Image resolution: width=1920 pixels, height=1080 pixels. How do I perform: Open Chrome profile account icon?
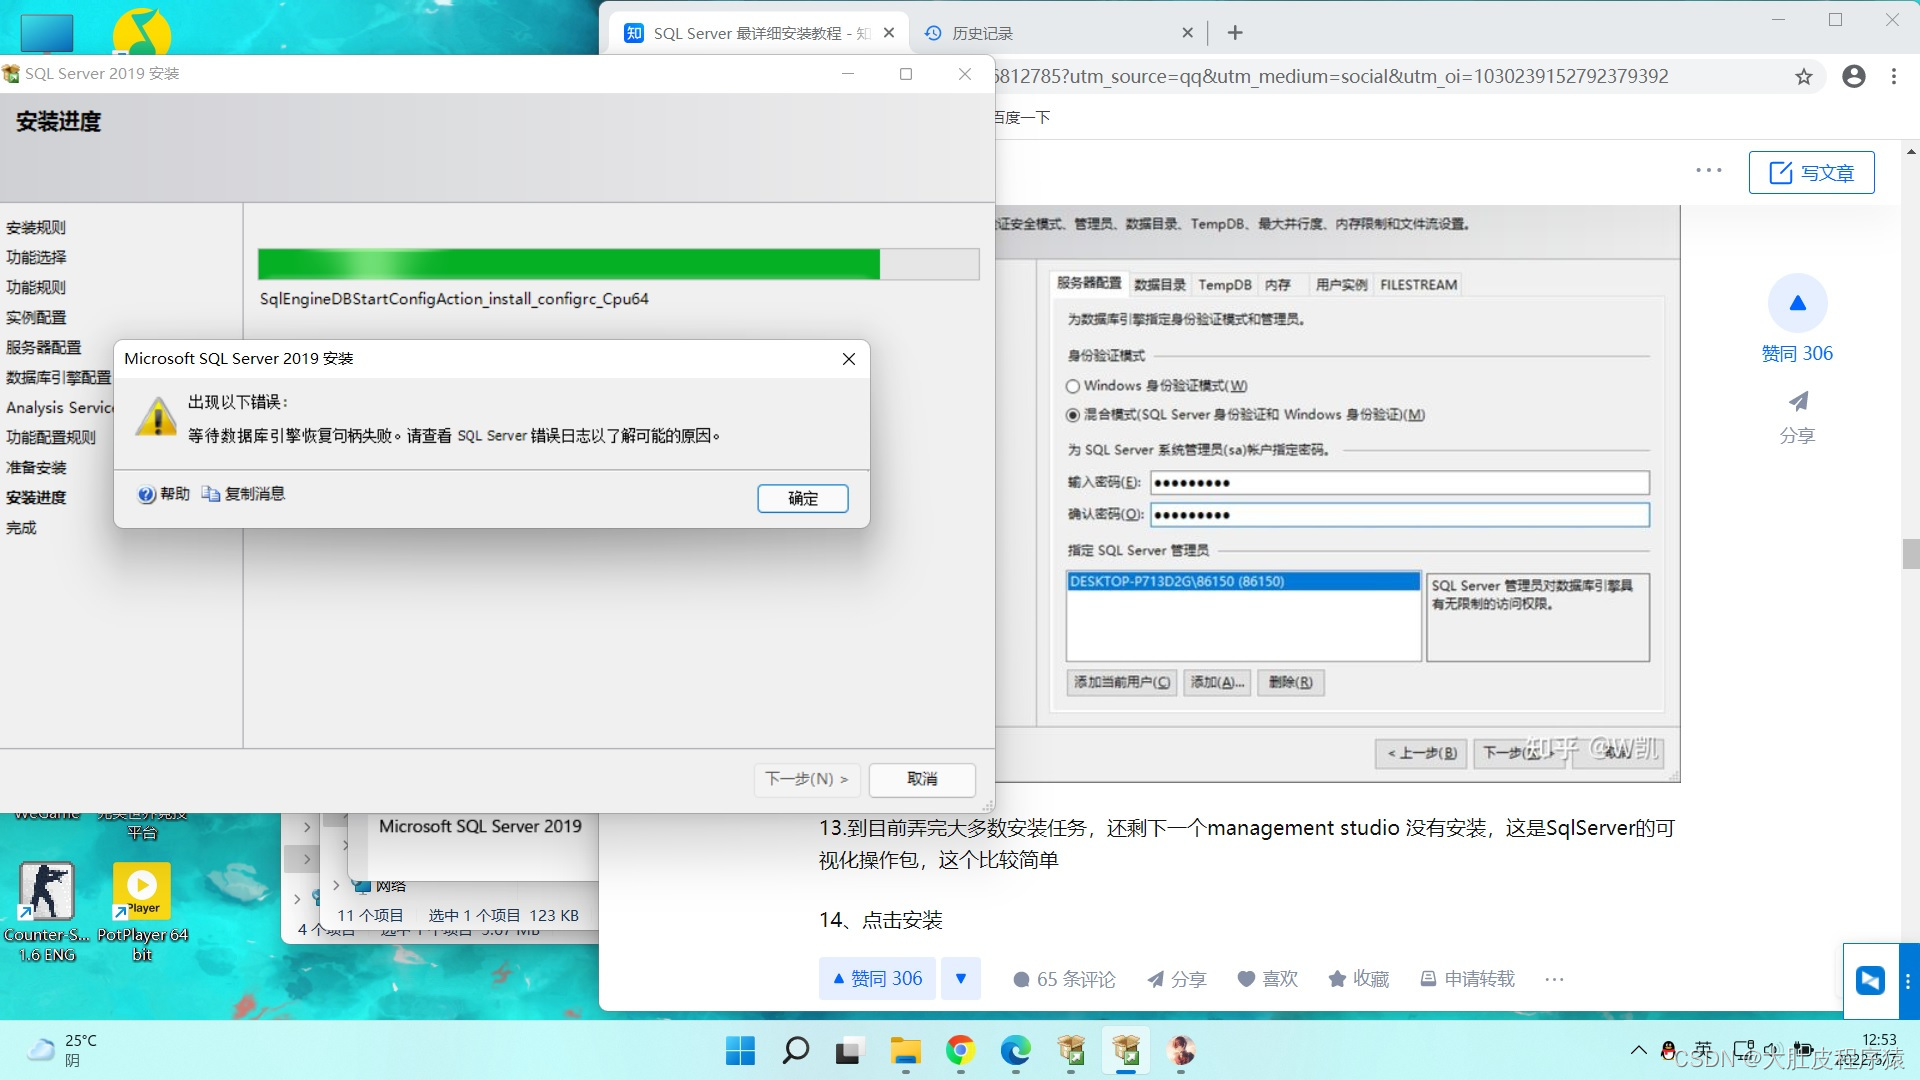coord(1853,77)
